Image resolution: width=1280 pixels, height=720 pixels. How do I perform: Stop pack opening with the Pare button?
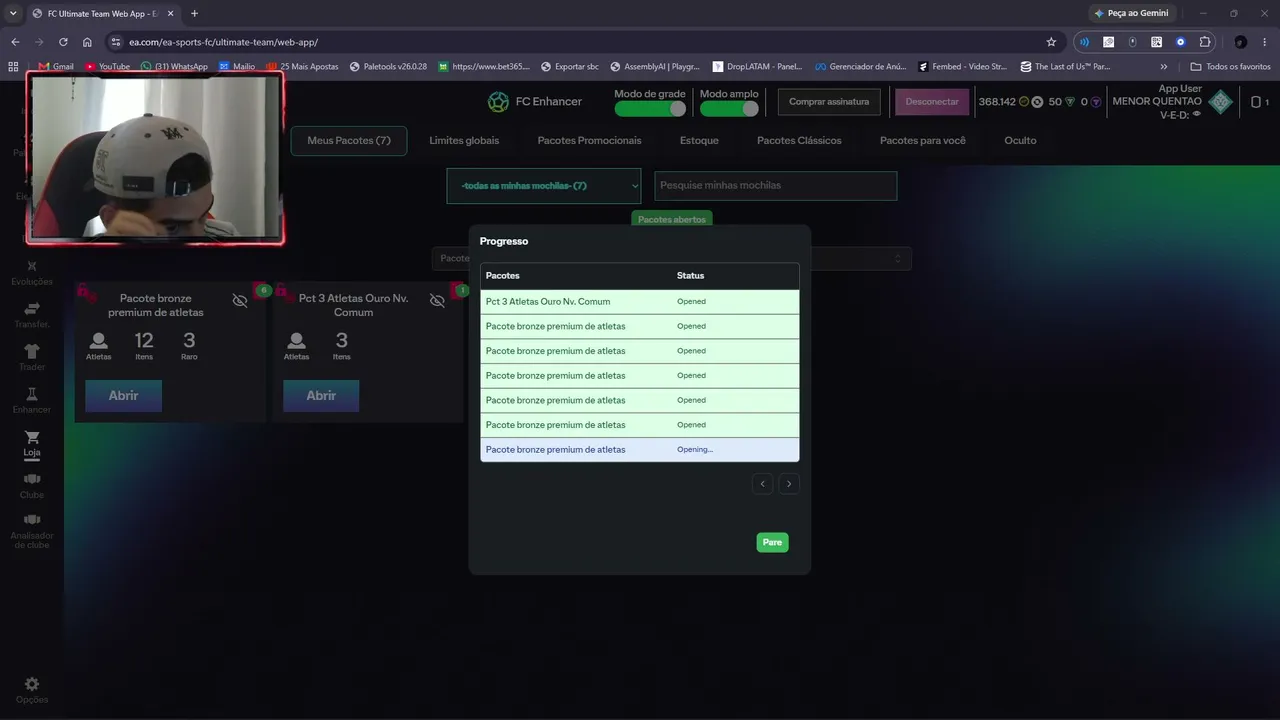coord(772,542)
